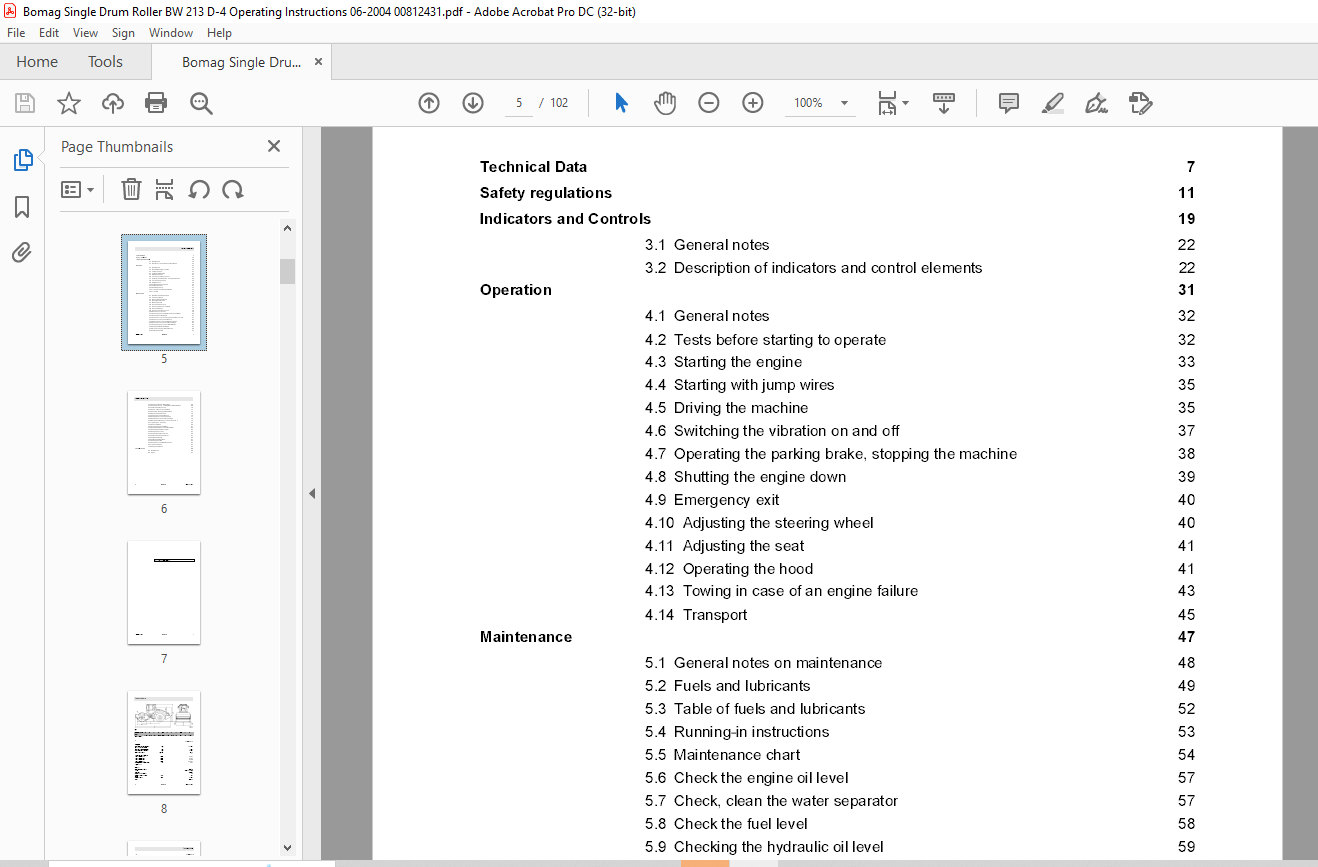This screenshot has height=867, width=1318.
Task: Close the Page Thumbnails panel
Action: [x=274, y=146]
